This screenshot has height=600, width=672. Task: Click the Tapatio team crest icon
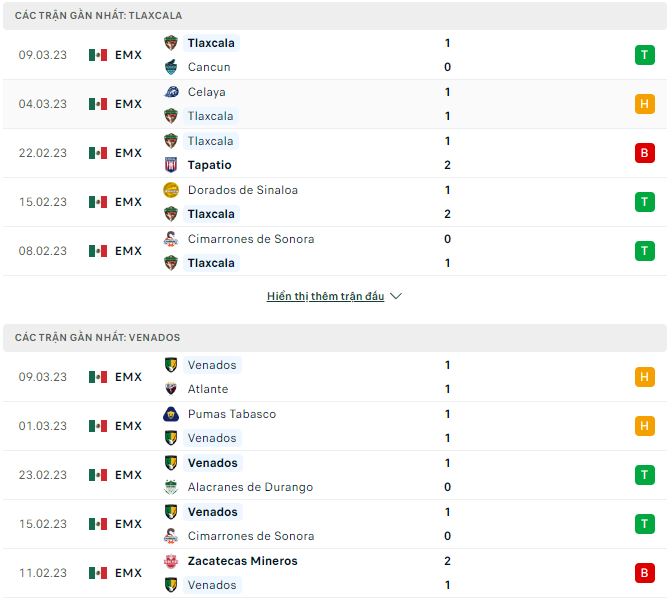(171, 165)
